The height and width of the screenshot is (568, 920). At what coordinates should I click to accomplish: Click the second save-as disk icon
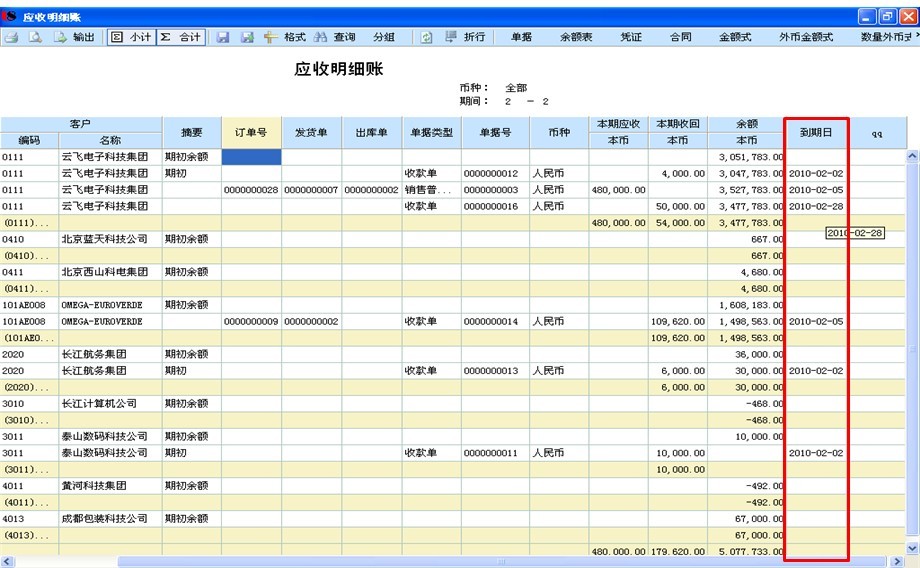point(247,38)
